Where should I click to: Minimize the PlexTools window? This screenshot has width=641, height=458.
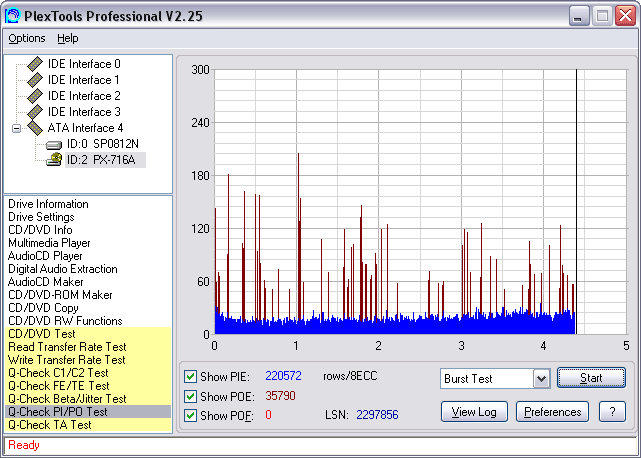coord(578,16)
